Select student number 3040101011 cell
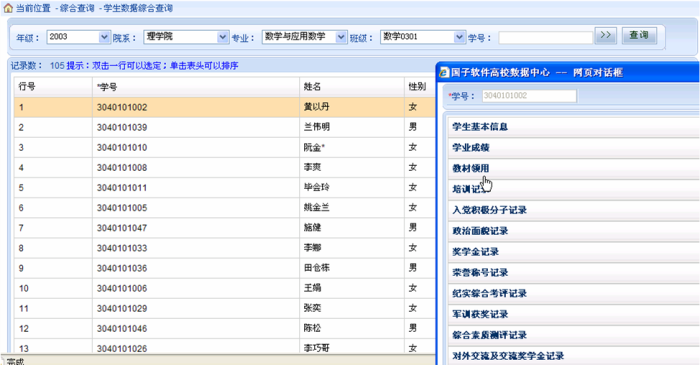Image resolution: width=700 pixels, height=365 pixels. [x=196, y=187]
